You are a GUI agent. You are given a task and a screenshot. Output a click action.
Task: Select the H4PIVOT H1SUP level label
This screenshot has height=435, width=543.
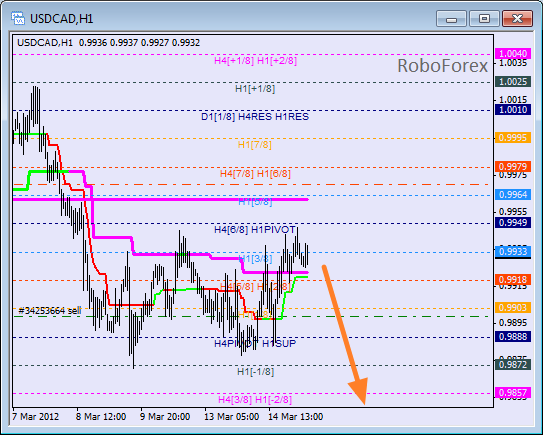(x=255, y=344)
